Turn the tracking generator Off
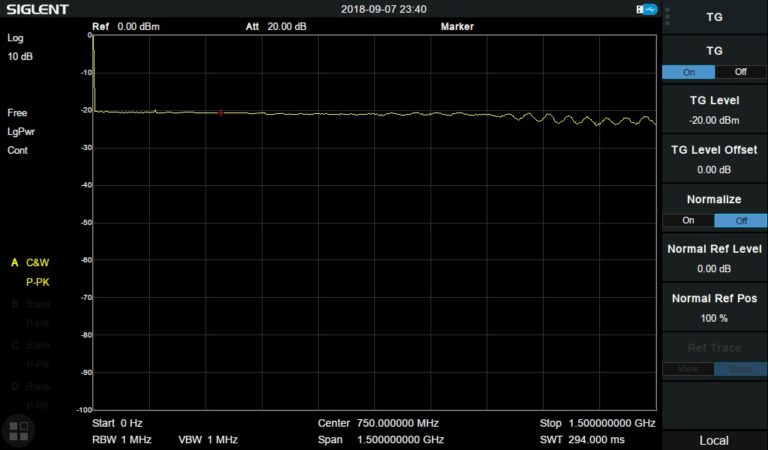Image resolution: width=768 pixels, height=450 pixels. [740, 72]
